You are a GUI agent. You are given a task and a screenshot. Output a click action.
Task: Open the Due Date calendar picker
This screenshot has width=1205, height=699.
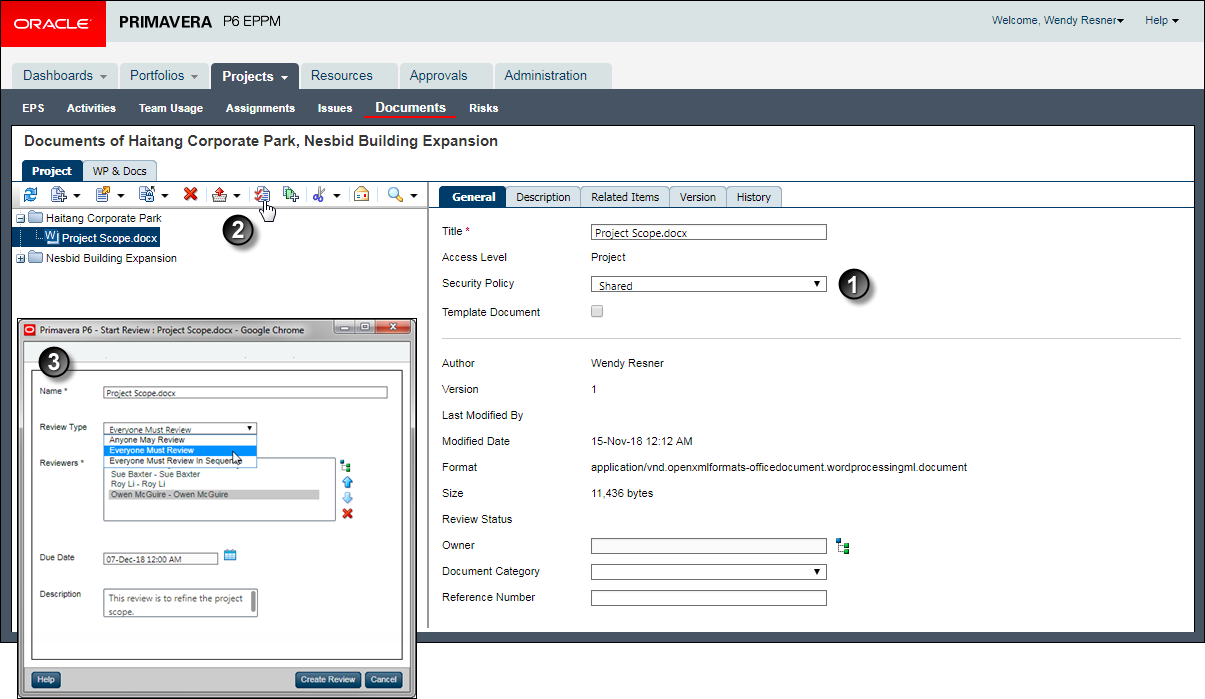[229, 555]
